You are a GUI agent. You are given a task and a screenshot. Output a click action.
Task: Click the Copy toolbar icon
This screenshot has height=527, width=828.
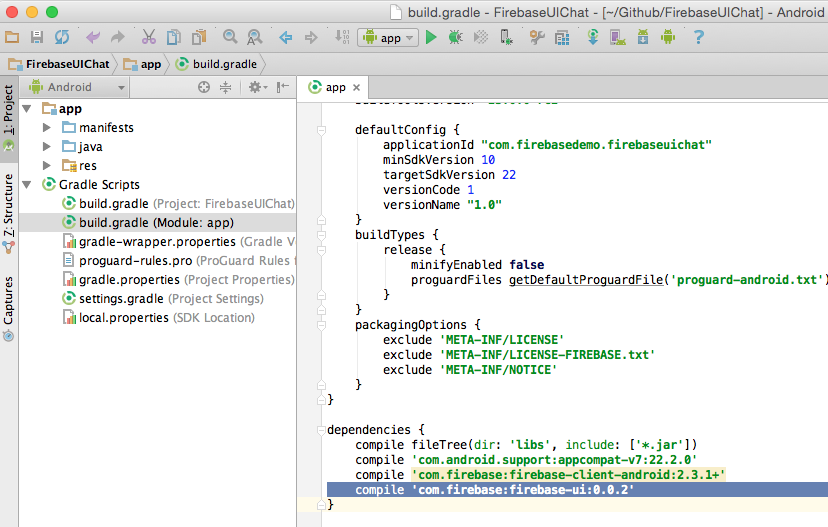pyautogui.click(x=174, y=37)
